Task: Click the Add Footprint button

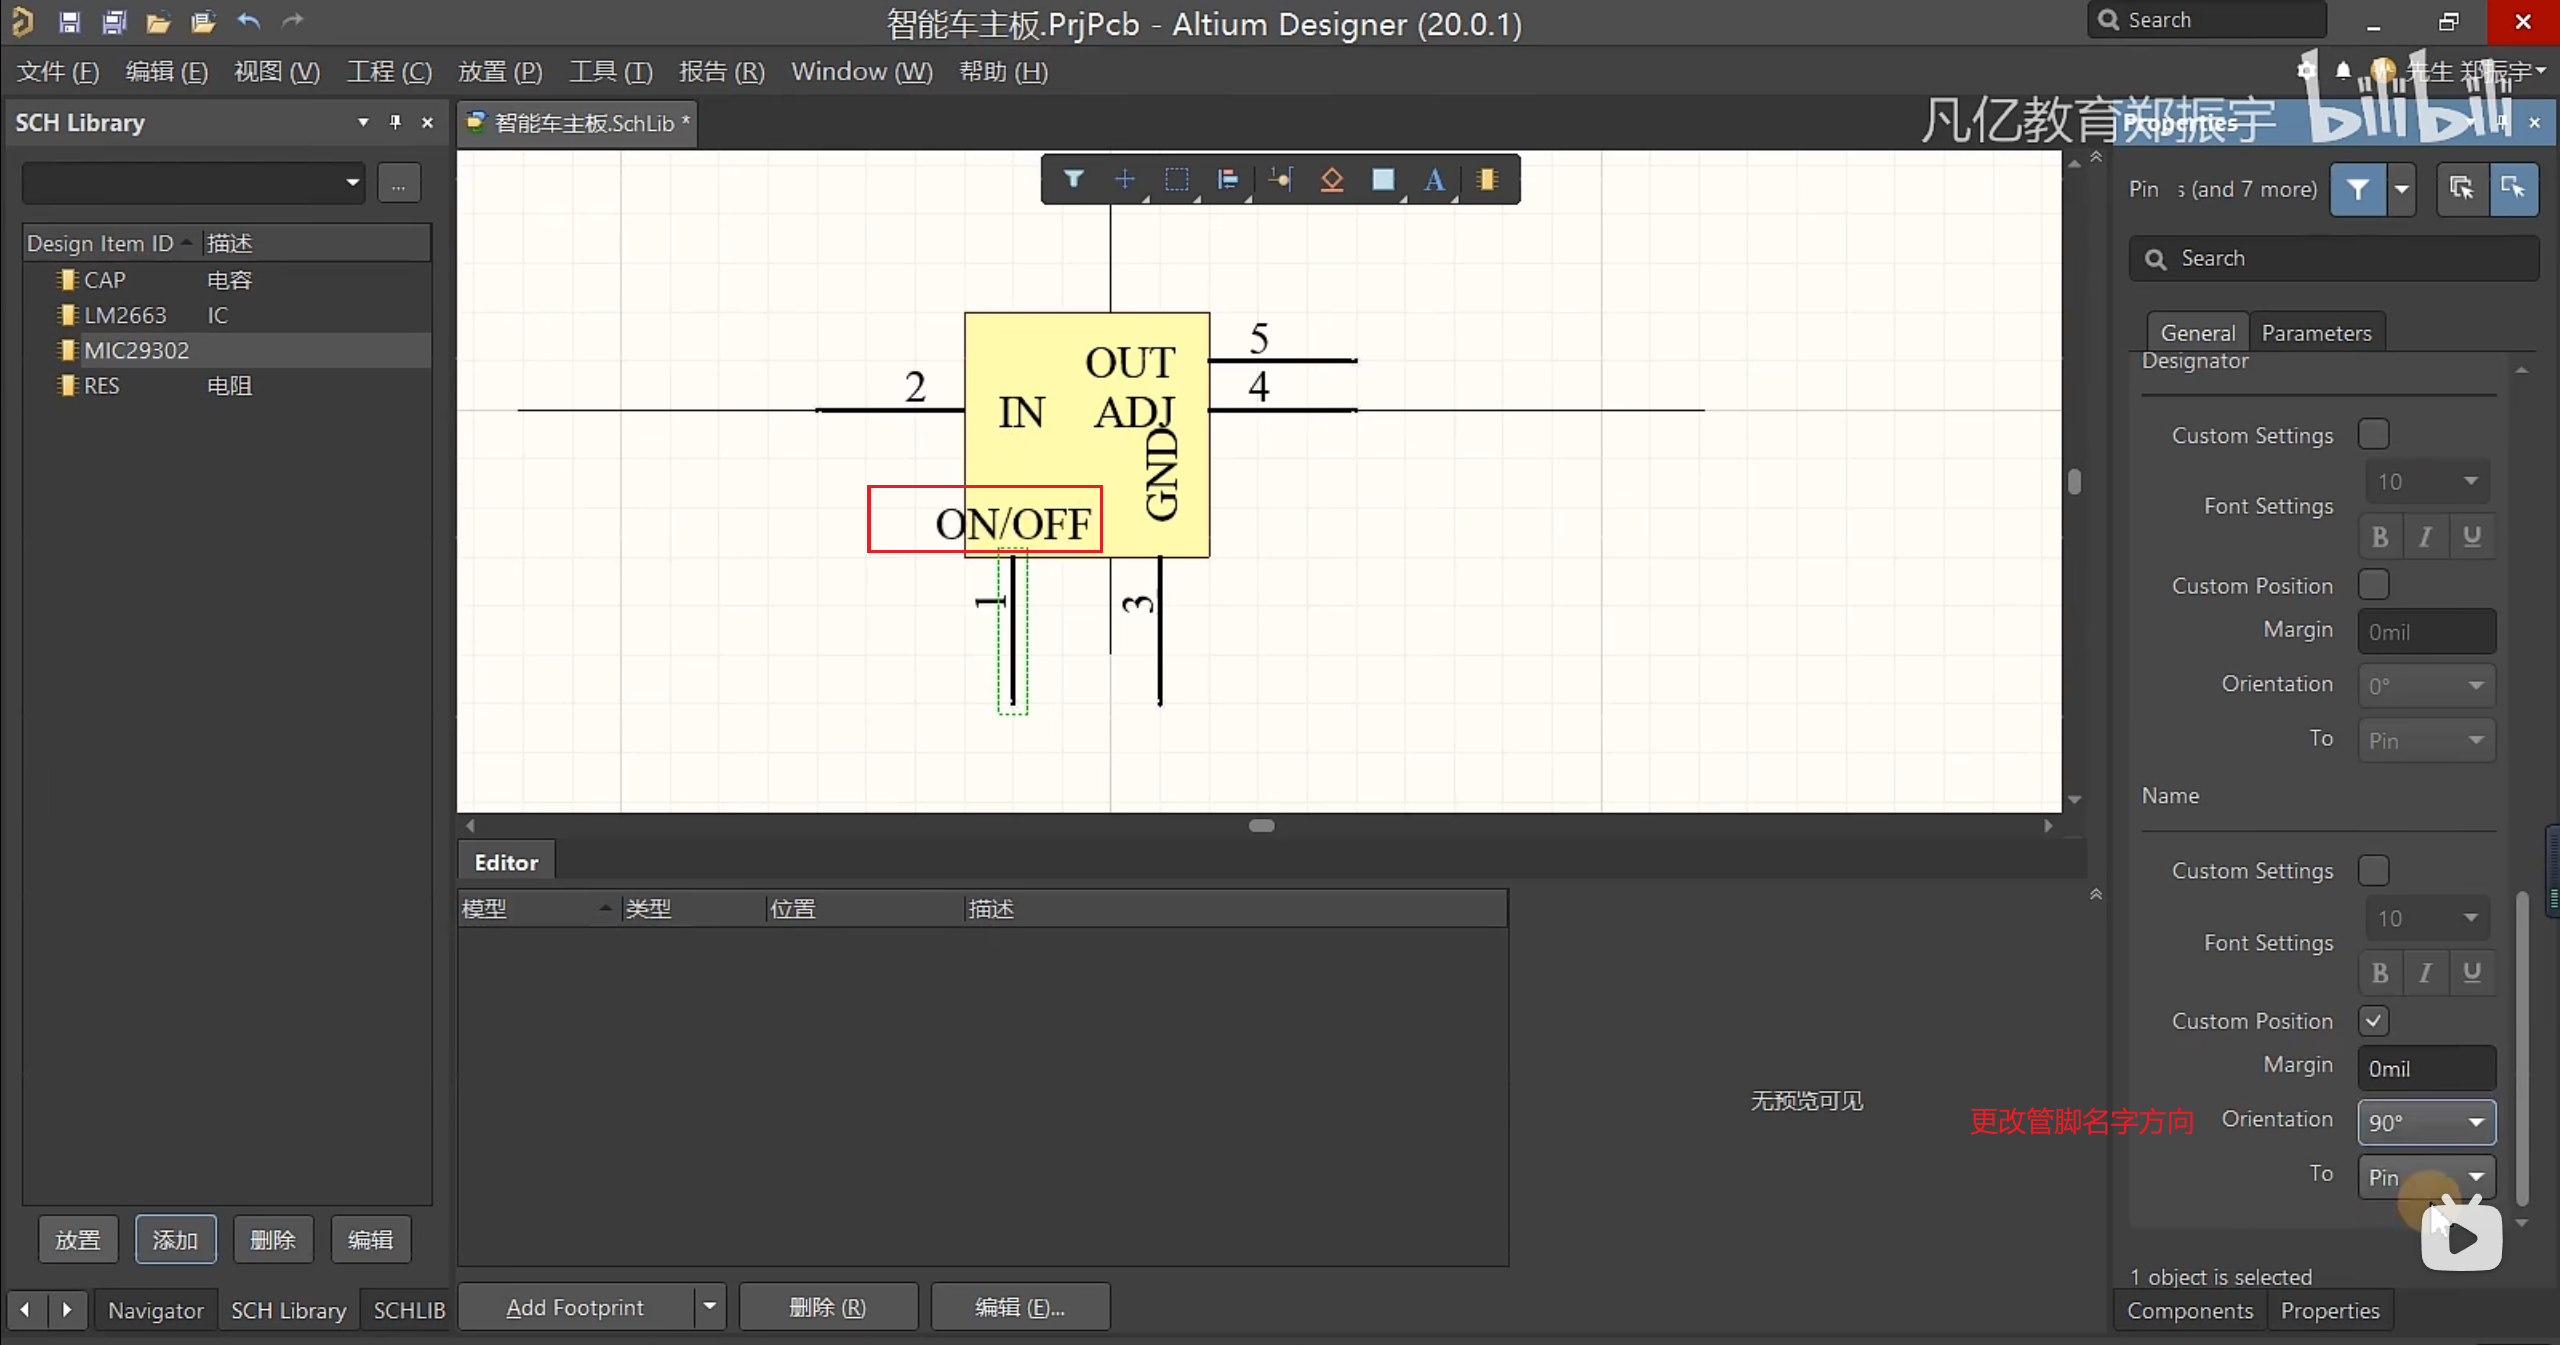Action: click(x=576, y=1306)
